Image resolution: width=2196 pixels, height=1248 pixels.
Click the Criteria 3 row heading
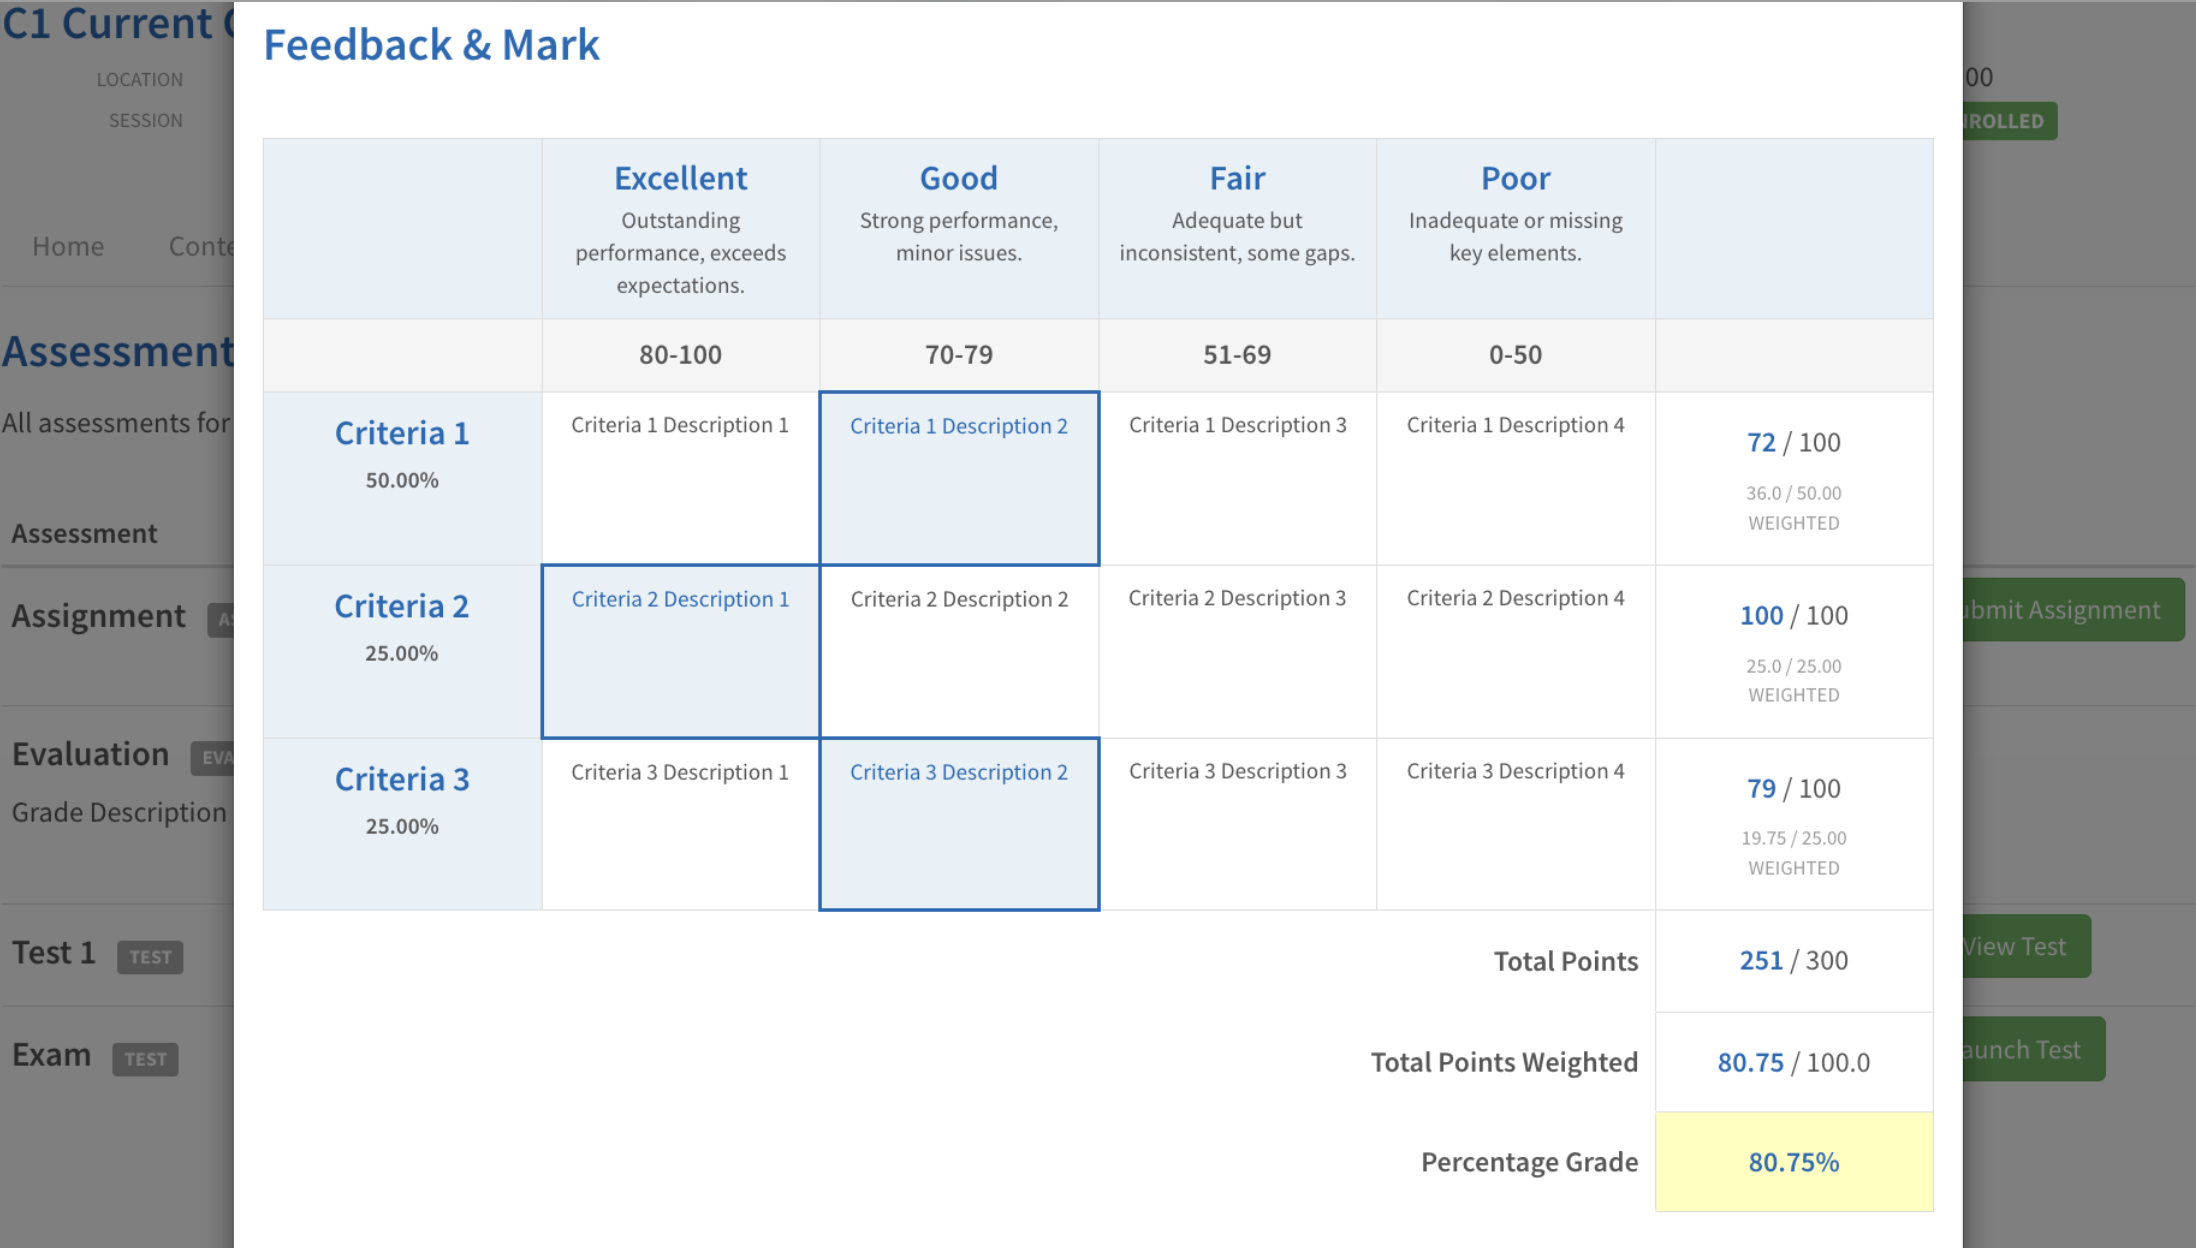pyautogui.click(x=401, y=780)
